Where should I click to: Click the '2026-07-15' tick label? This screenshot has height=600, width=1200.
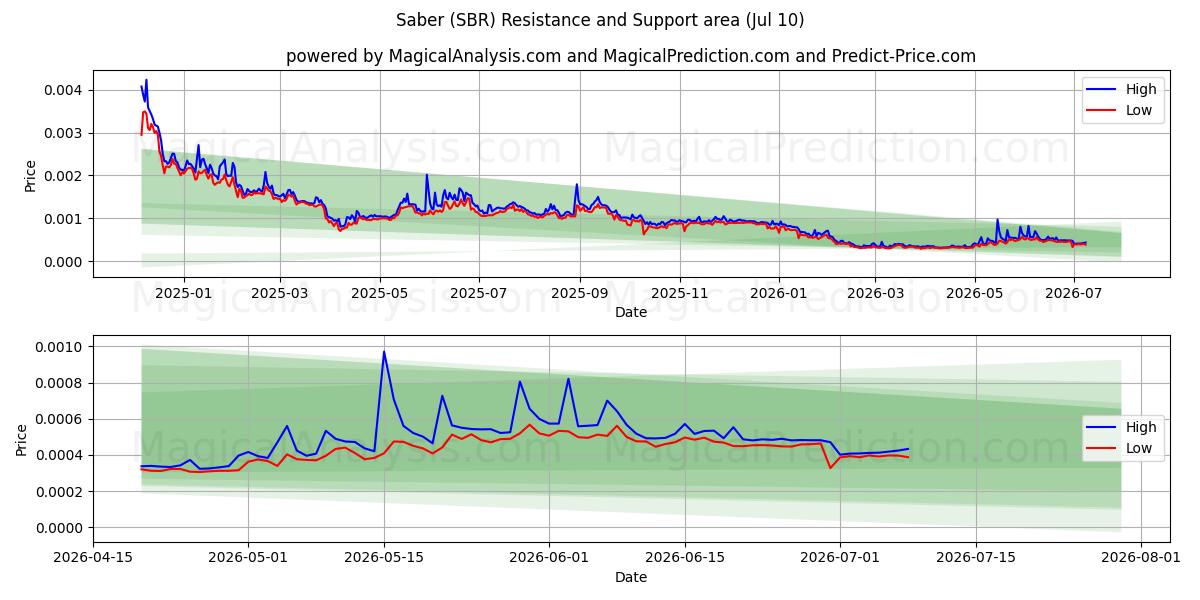(975, 558)
